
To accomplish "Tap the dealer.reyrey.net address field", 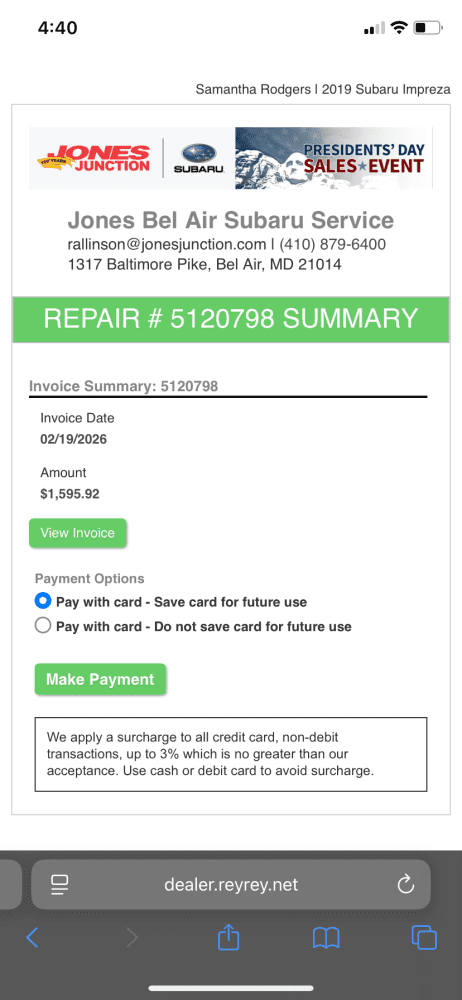I will coord(231,885).
